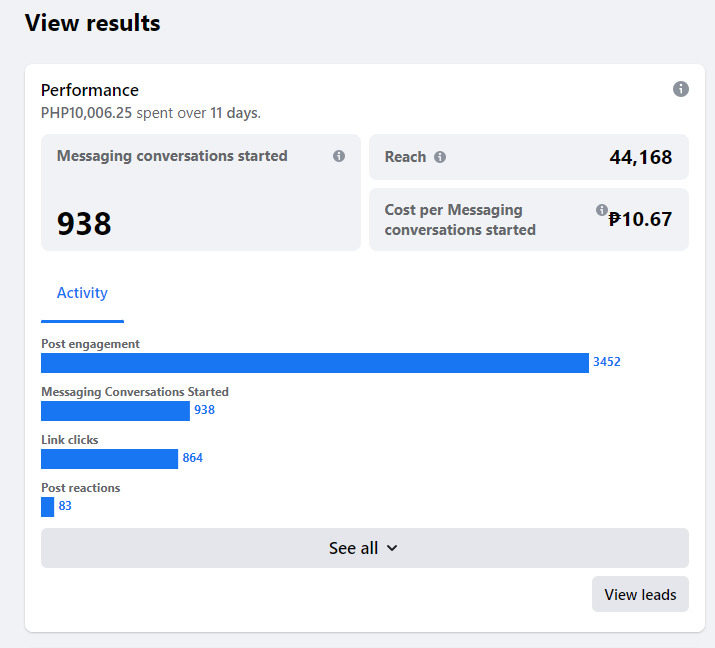The image size is (715, 648).
Task: Switch to the Activity tab
Action: tap(82, 293)
